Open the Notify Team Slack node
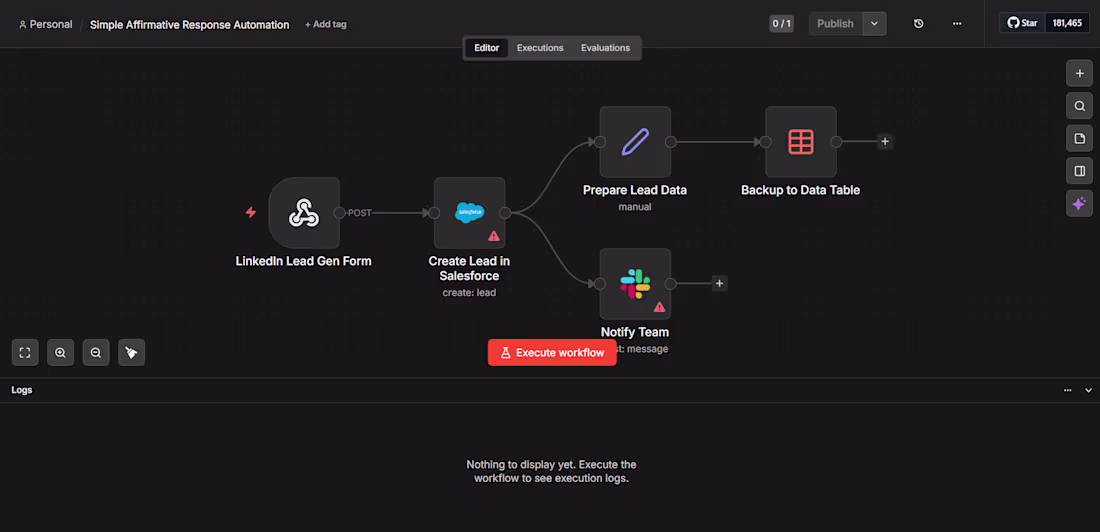1100x532 pixels. click(635, 284)
